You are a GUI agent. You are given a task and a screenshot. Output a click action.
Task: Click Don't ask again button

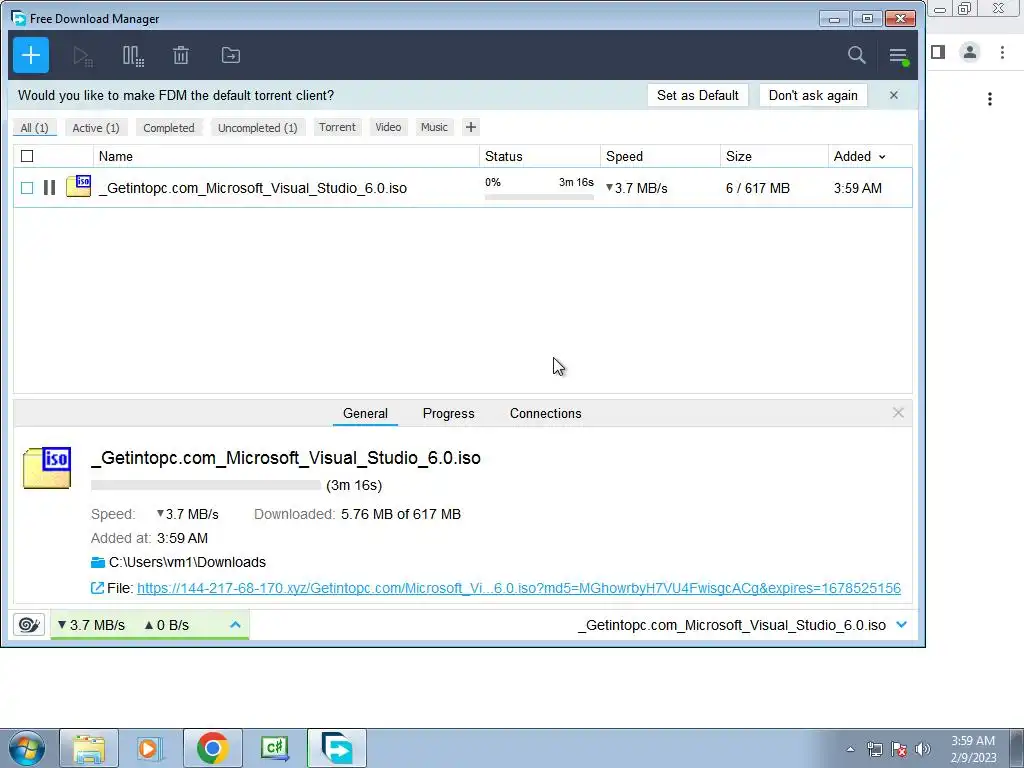[813, 95]
